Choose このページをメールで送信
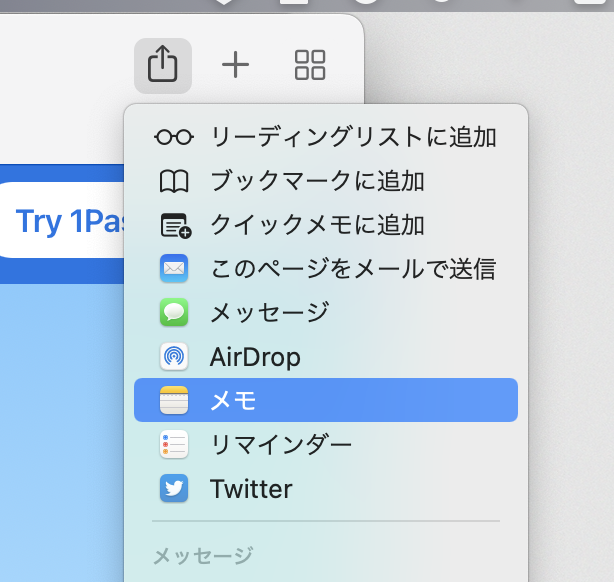The image size is (614, 582). click(x=326, y=269)
